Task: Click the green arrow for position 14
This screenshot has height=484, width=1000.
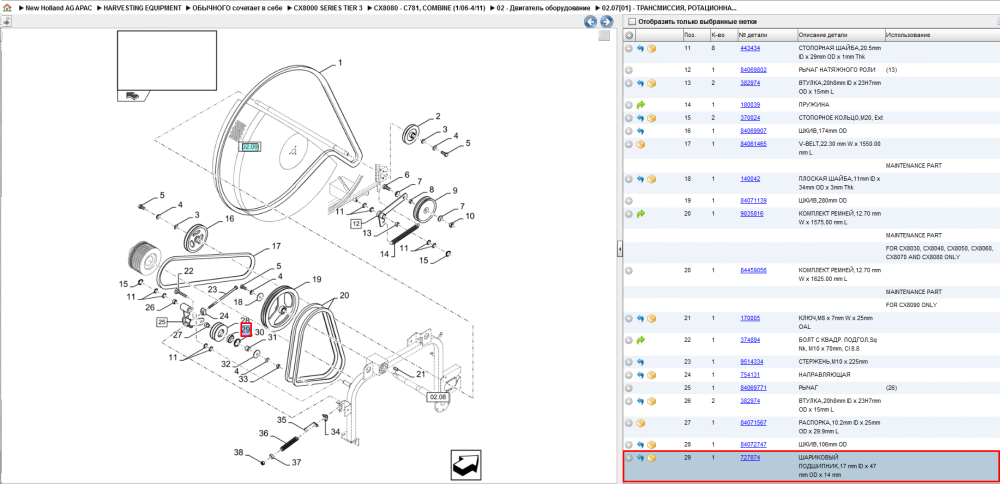Action: (x=640, y=105)
